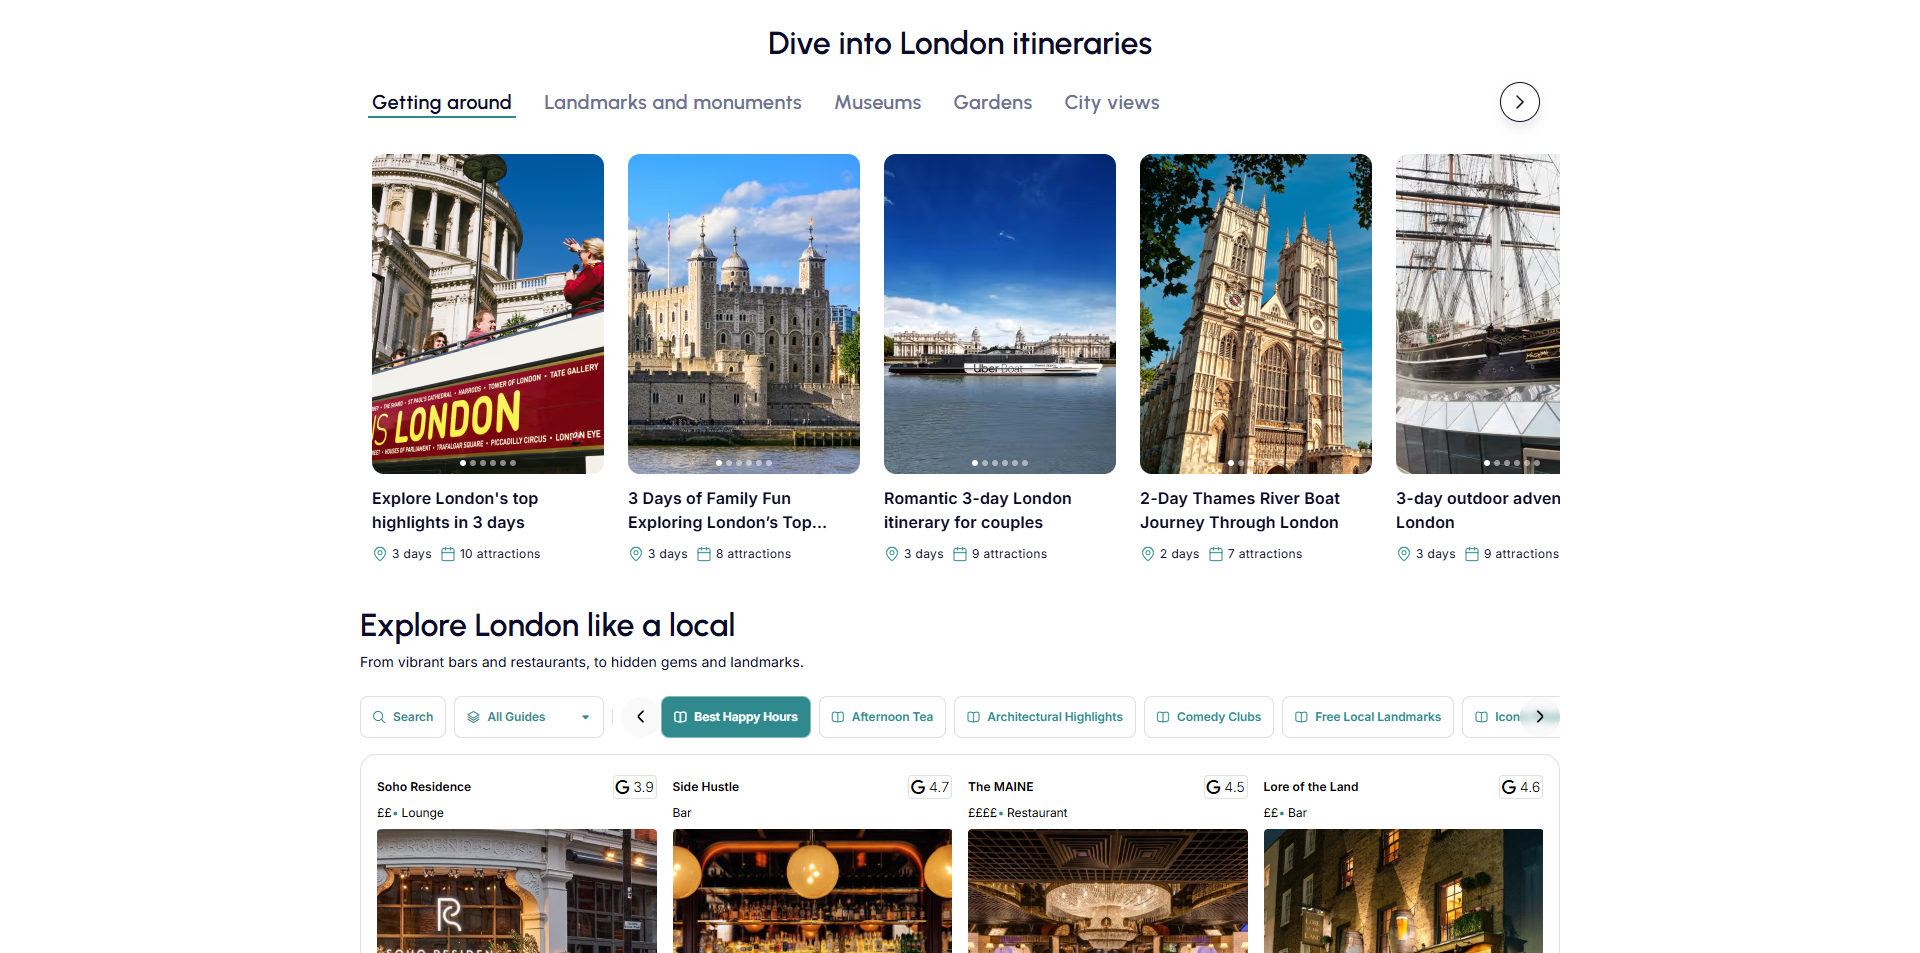Viewport: 1920px width, 953px height.
Task: Open the Soho Residence venue name
Action: coord(424,787)
